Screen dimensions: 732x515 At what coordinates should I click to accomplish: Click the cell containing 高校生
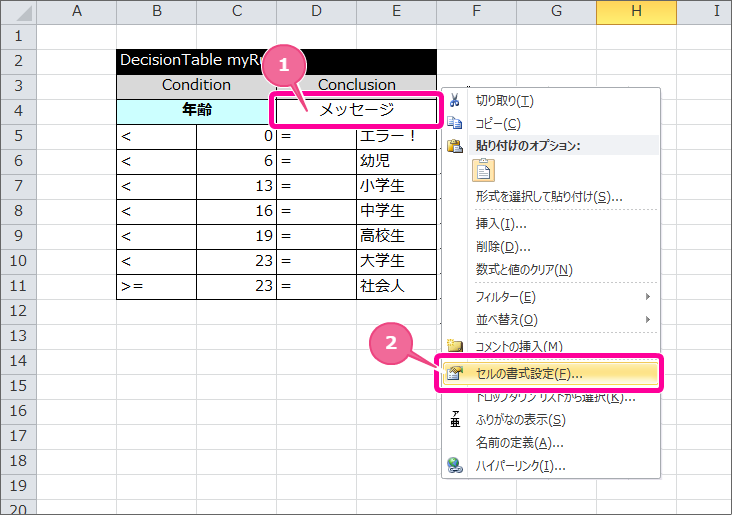(396, 236)
